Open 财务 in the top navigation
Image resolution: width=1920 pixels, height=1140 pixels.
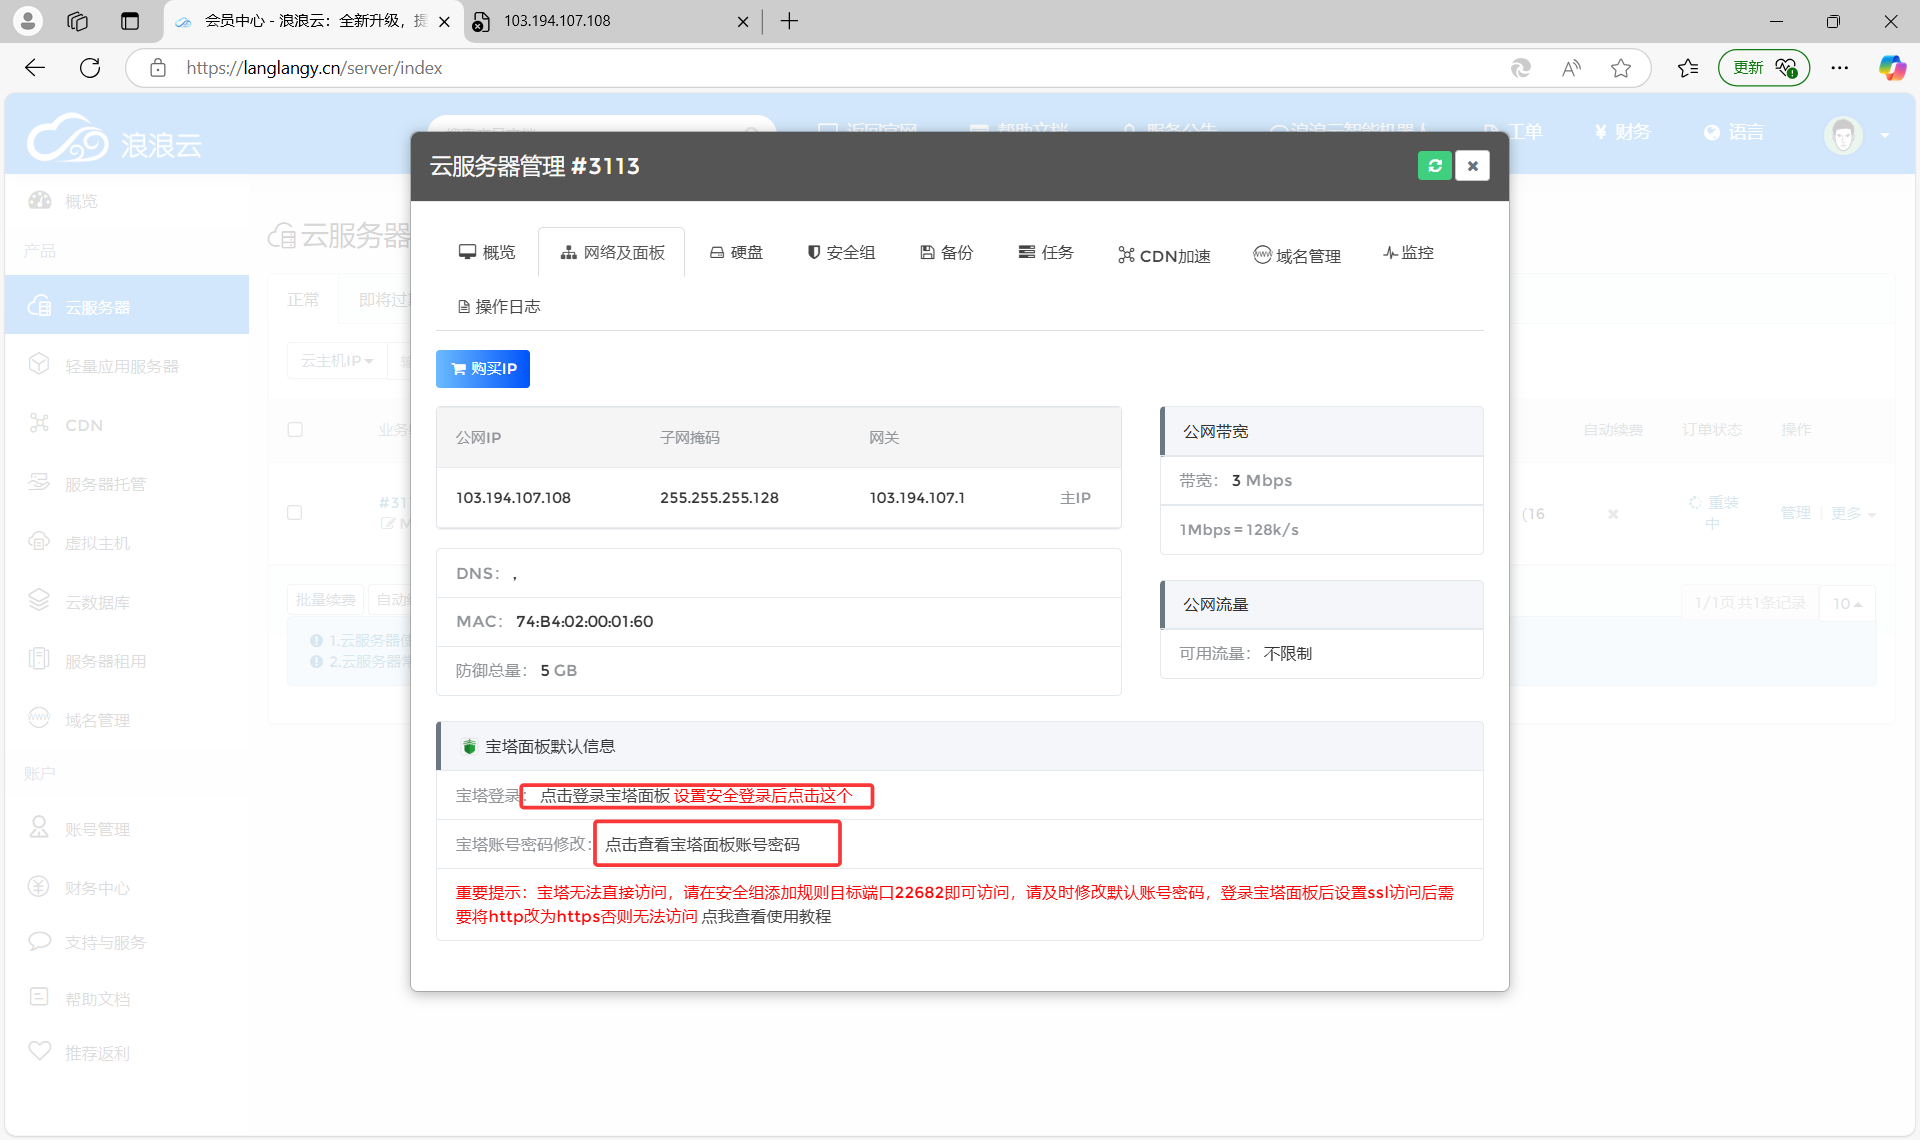tap(1621, 131)
